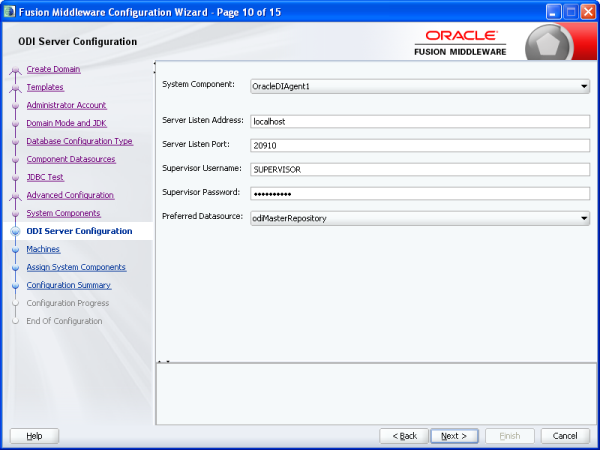Focus the Supervisor Username field
The height and width of the screenshot is (450, 600).
point(419,169)
